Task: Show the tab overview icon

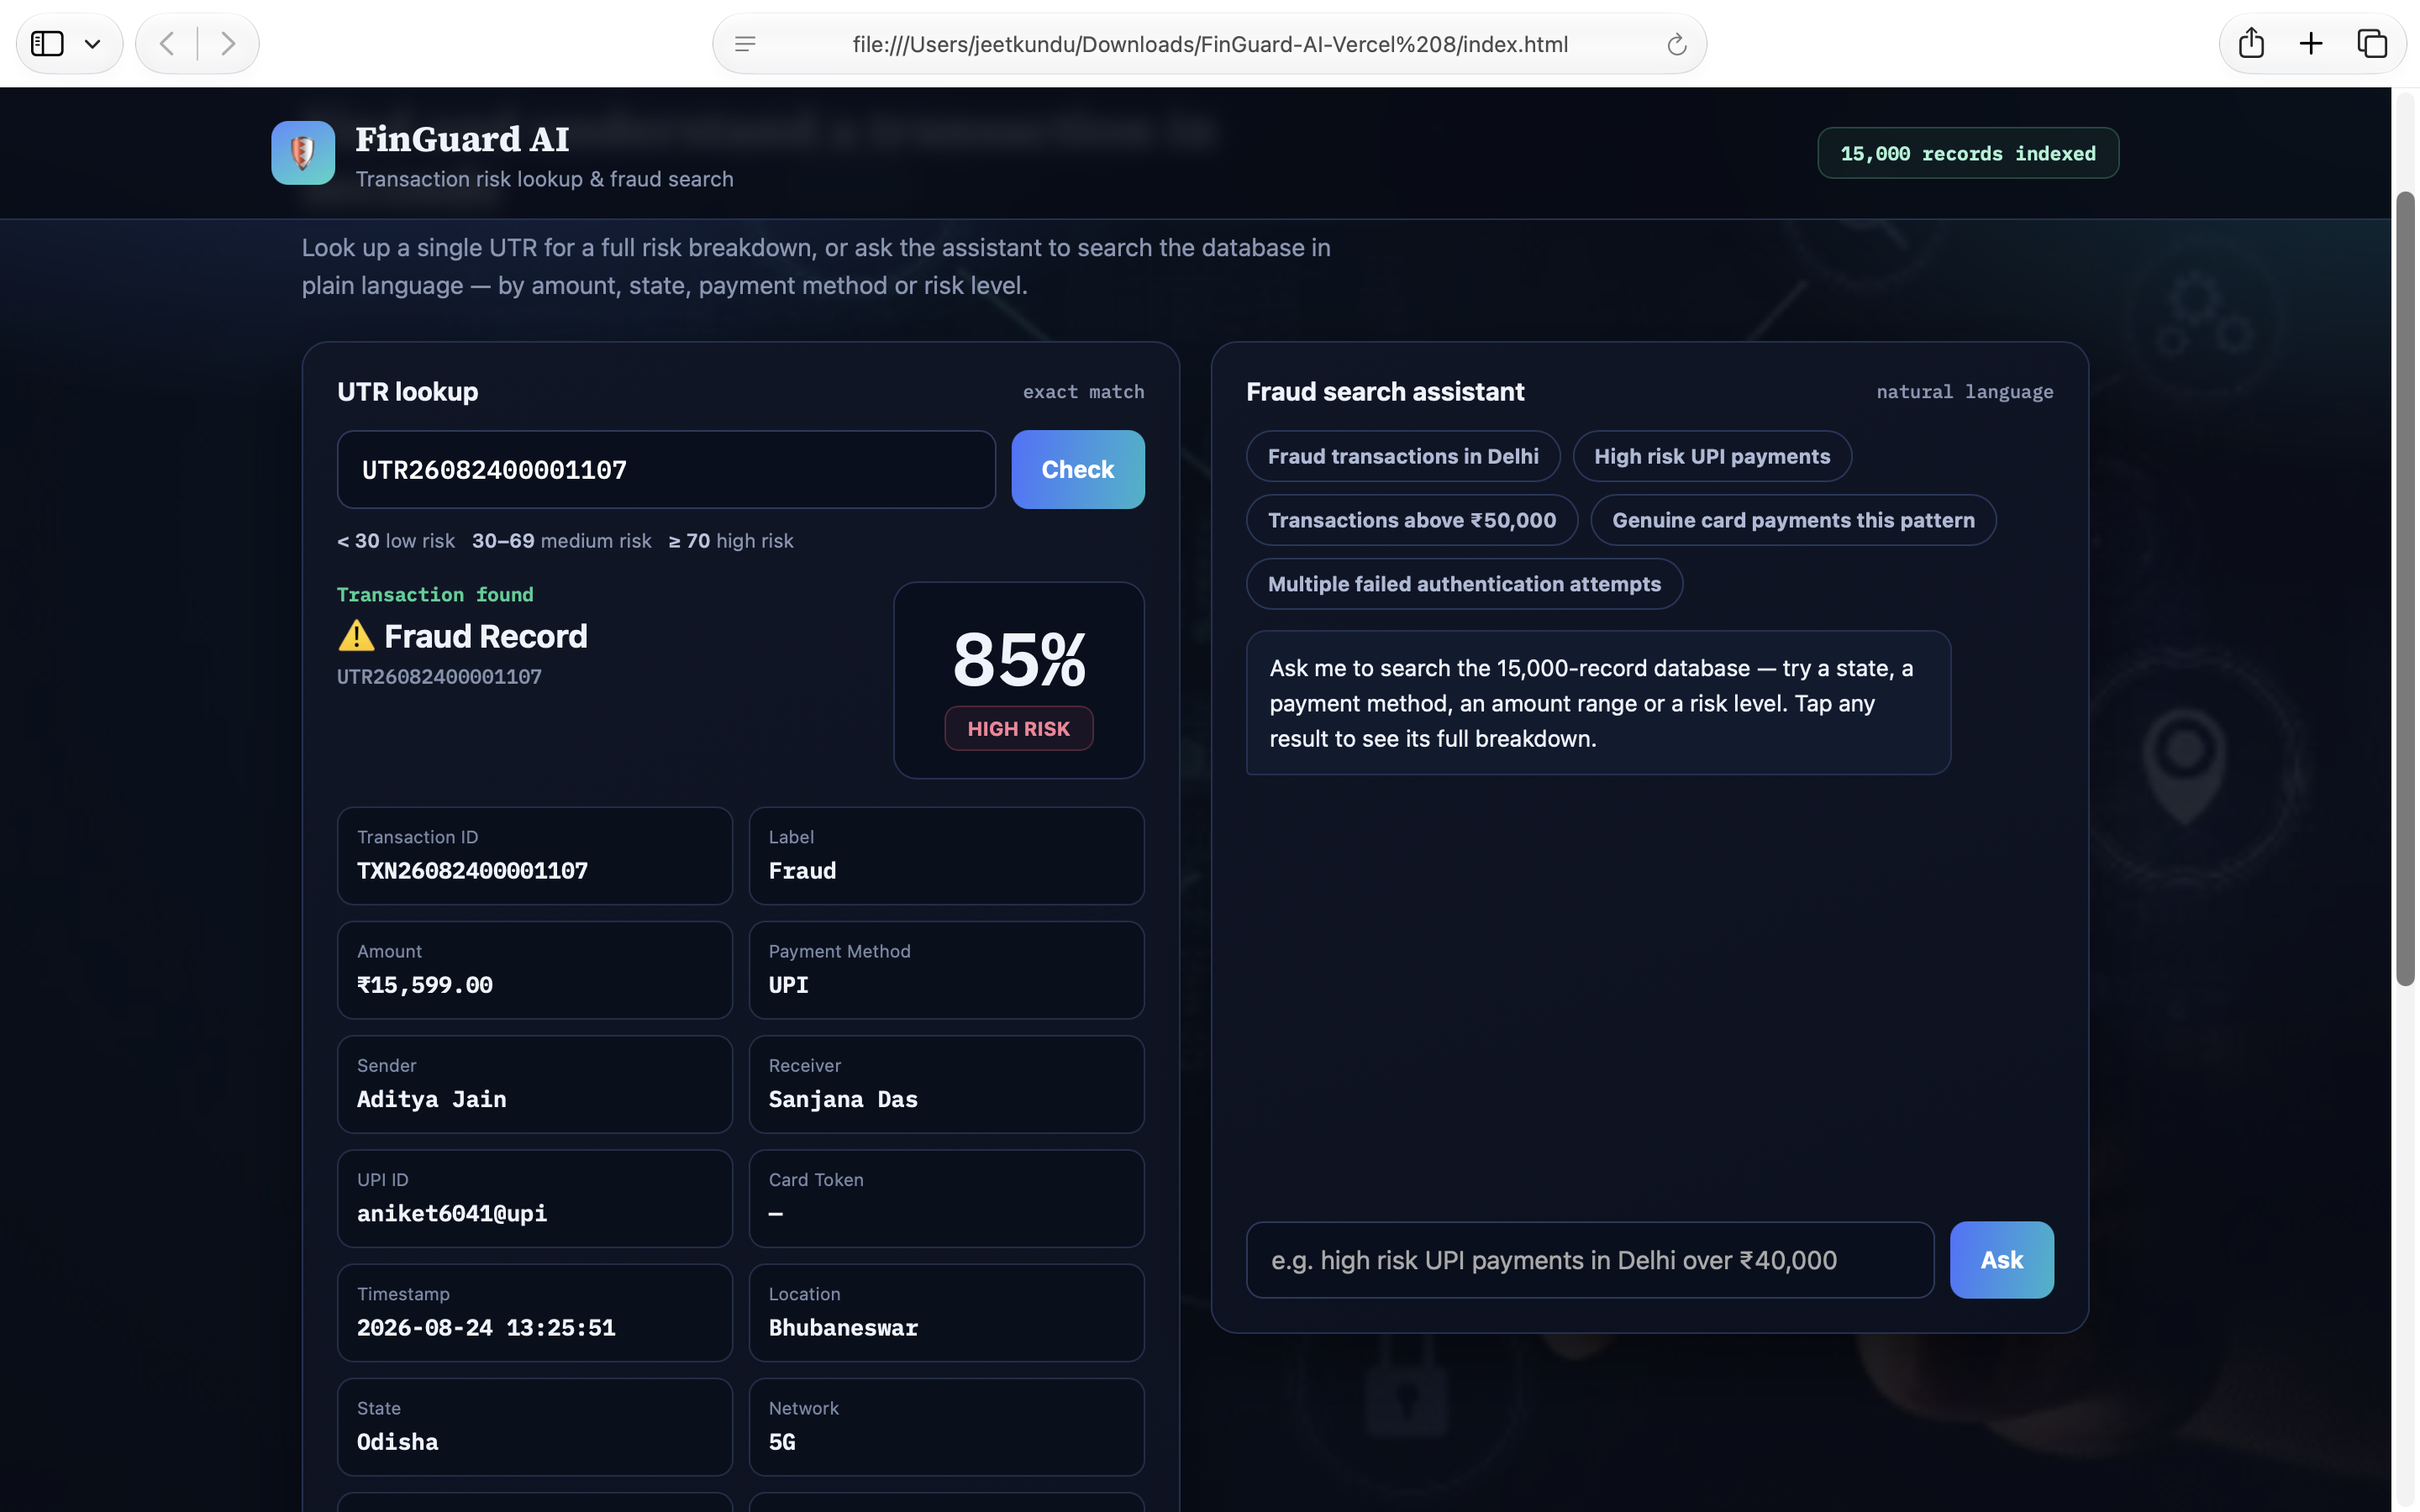Action: click(2372, 43)
